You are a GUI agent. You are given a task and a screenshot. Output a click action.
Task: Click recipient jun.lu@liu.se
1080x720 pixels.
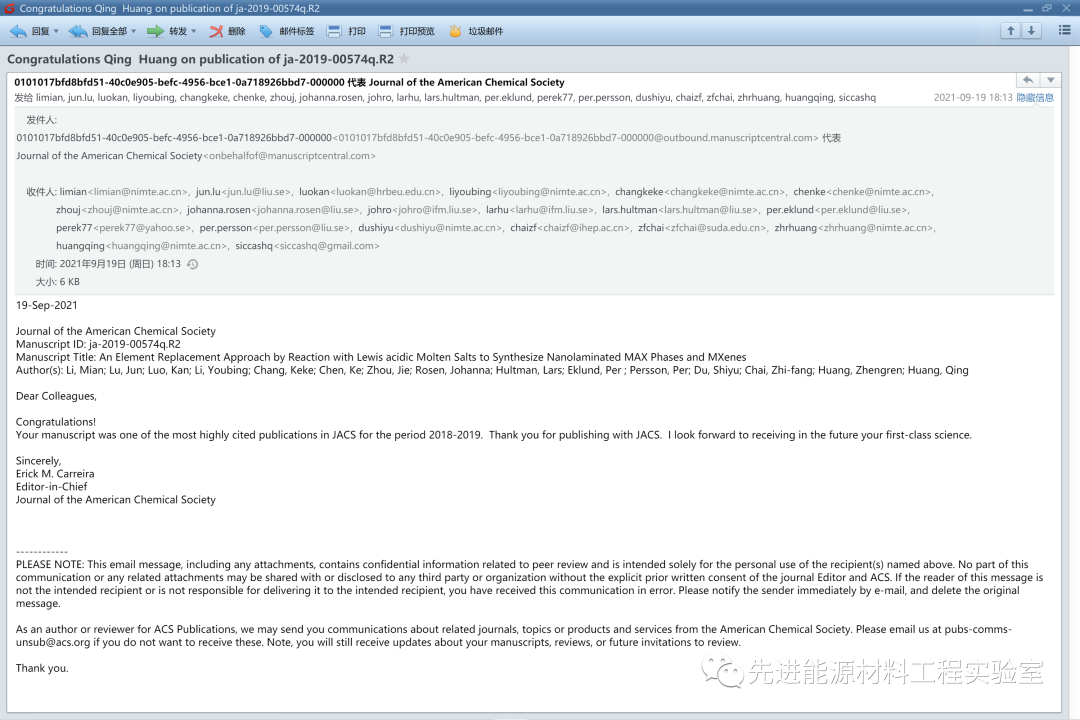click(x=256, y=192)
